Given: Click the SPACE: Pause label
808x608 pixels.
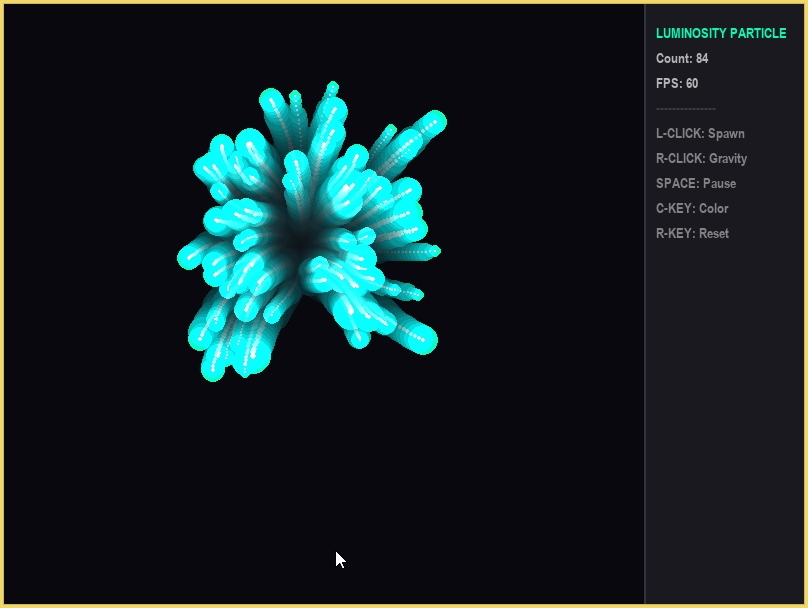Looking at the screenshot, I should pyautogui.click(x=696, y=184).
